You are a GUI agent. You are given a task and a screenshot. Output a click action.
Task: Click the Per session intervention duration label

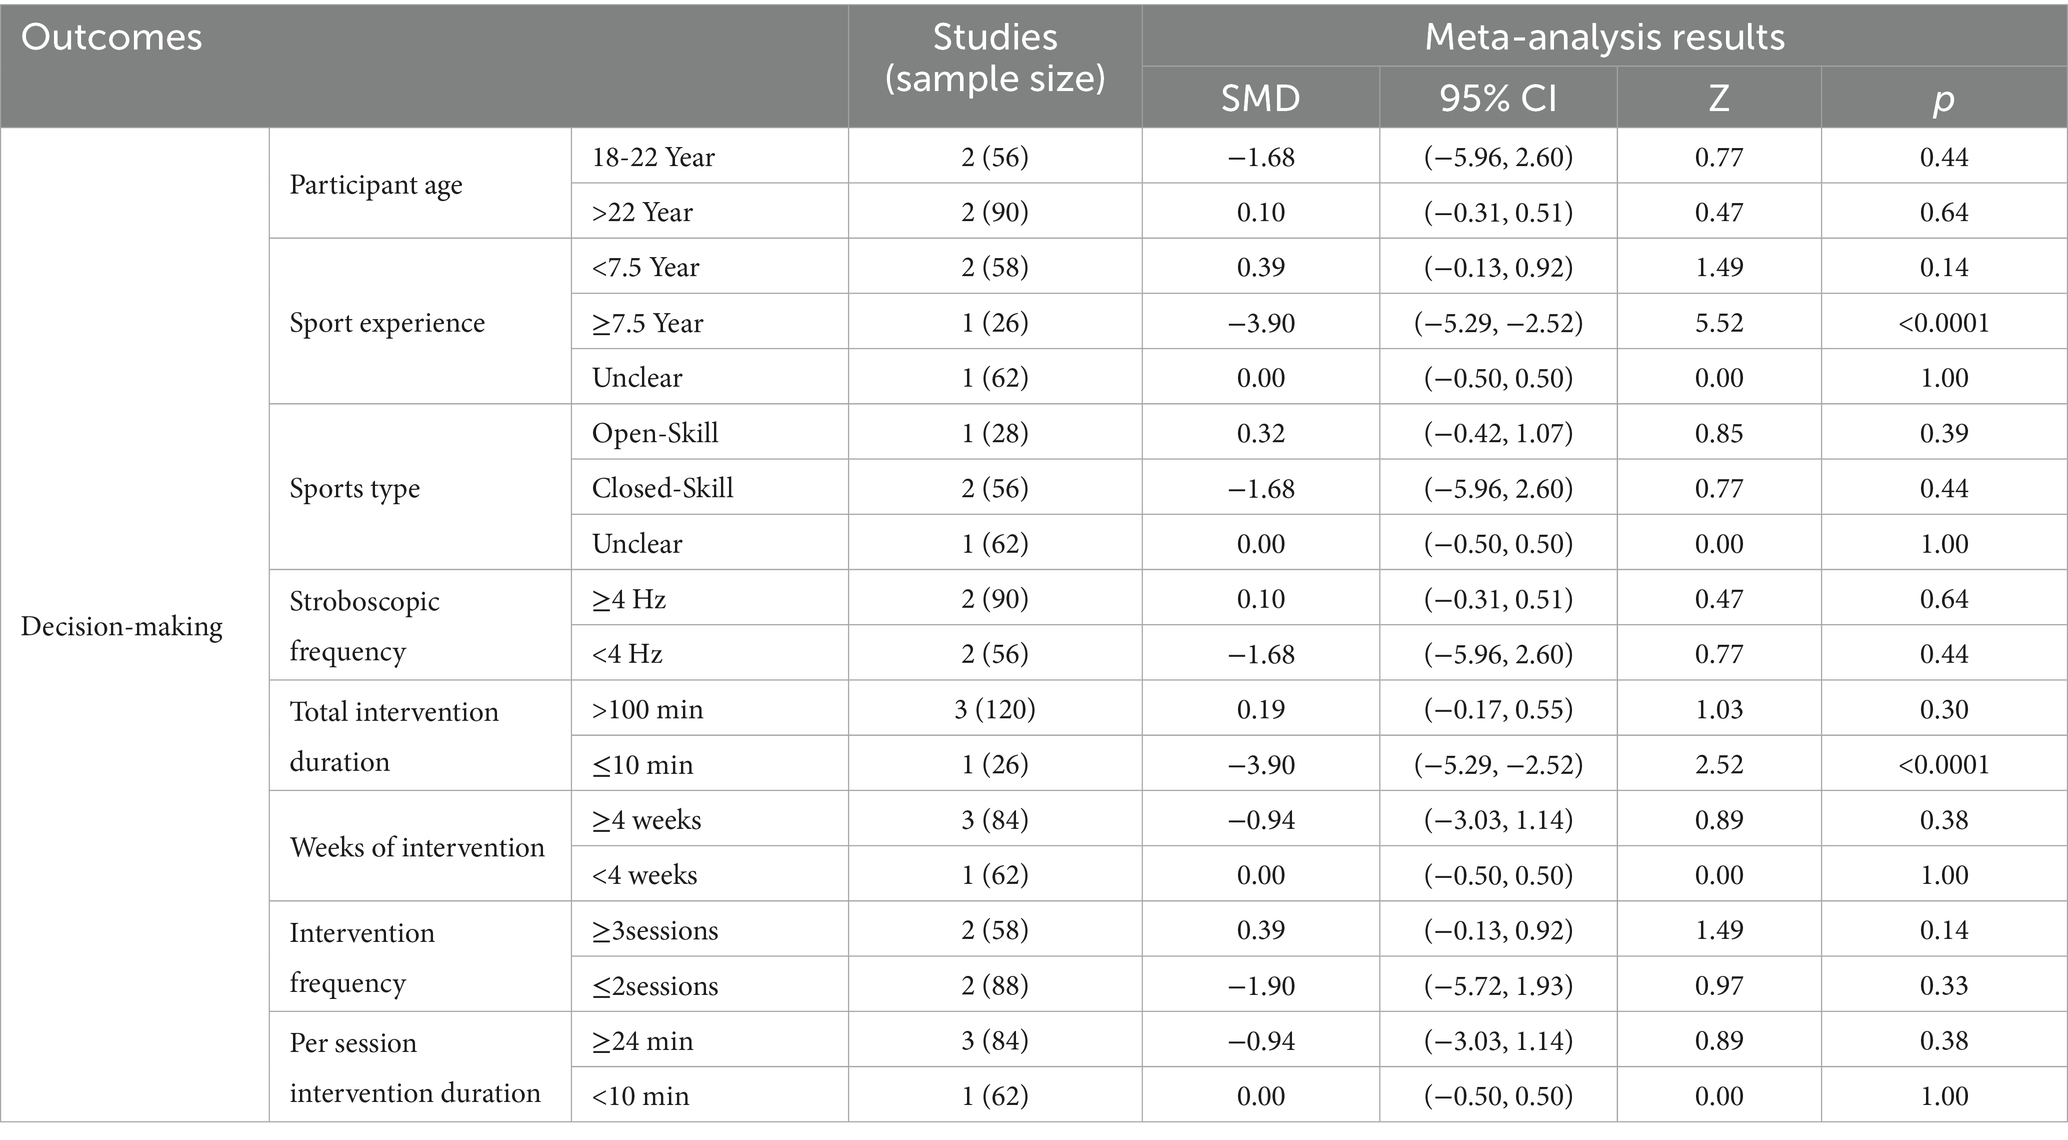coord(415,1067)
